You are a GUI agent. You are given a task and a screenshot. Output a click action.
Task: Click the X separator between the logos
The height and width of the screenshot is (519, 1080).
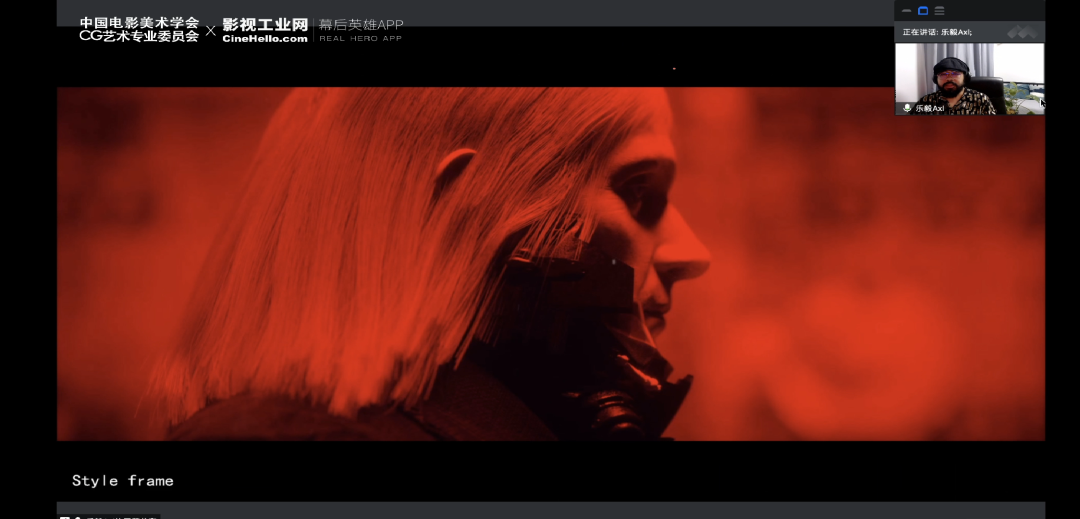pyautogui.click(x=210, y=31)
